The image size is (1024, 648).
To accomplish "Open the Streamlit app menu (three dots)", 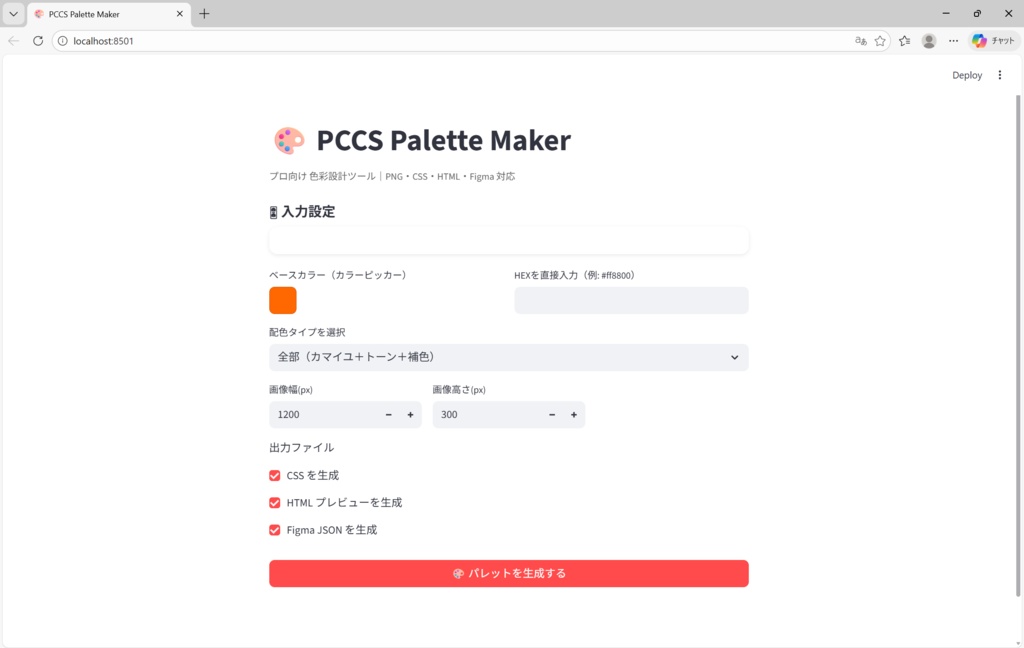I will (x=999, y=75).
